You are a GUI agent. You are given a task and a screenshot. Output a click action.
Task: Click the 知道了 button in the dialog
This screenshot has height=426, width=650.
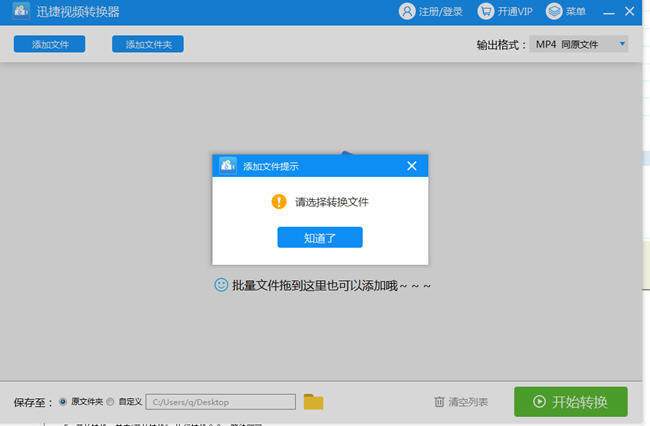[x=320, y=237]
